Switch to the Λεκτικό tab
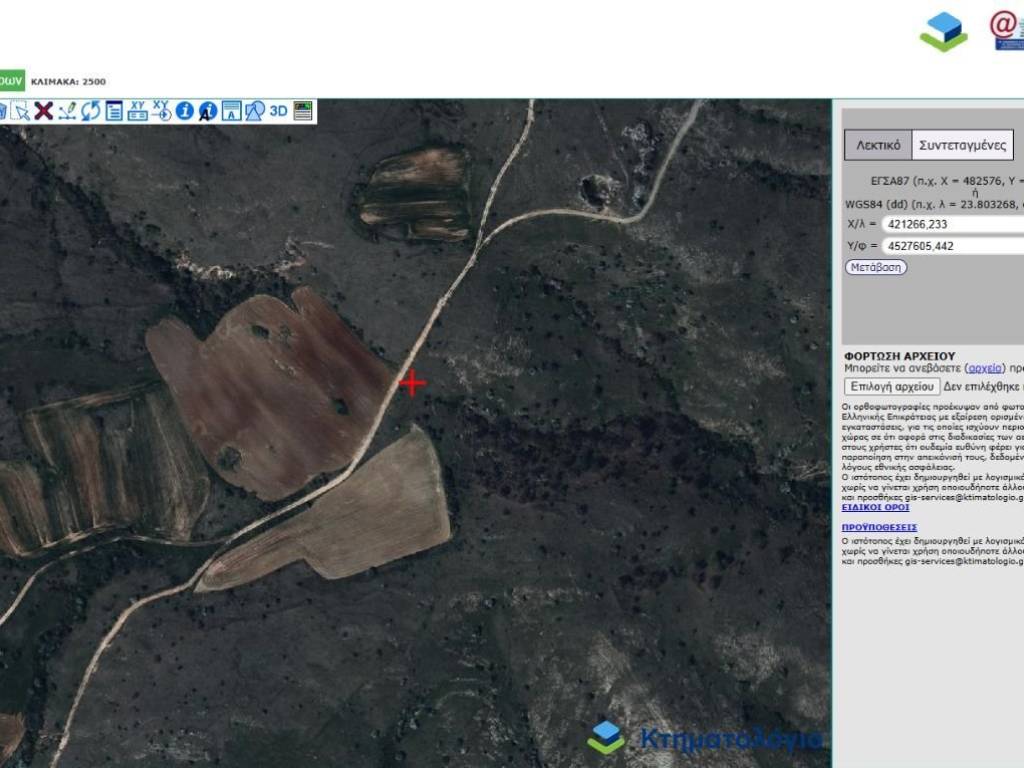Viewport: 1024px width, 768px height. pos(878,145)
